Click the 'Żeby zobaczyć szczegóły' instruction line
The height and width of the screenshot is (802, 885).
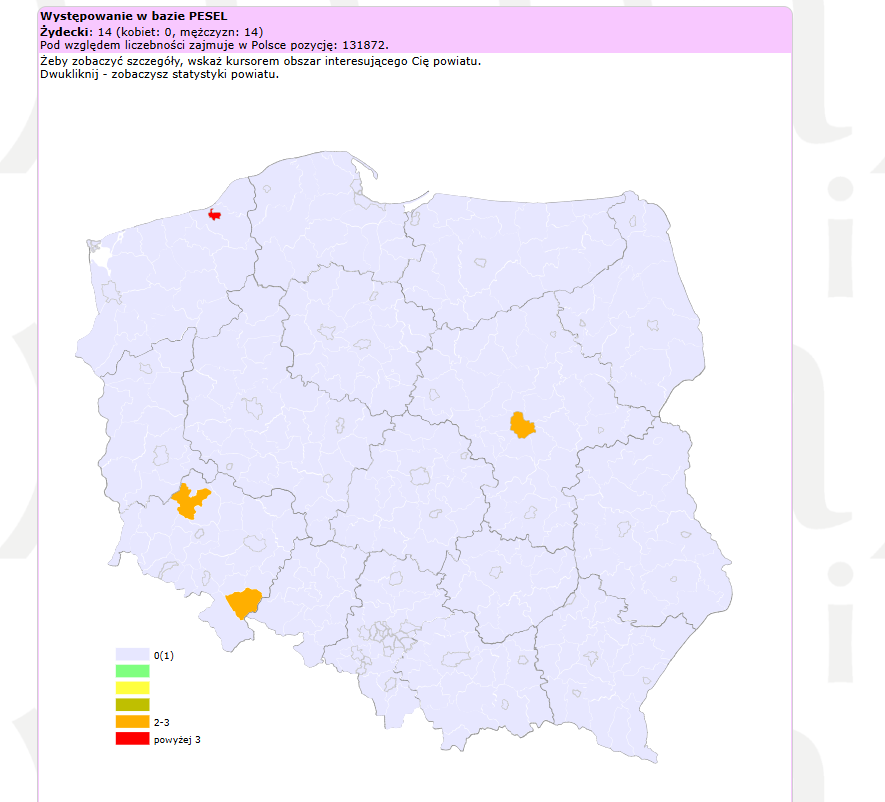[x=261, y=61]
